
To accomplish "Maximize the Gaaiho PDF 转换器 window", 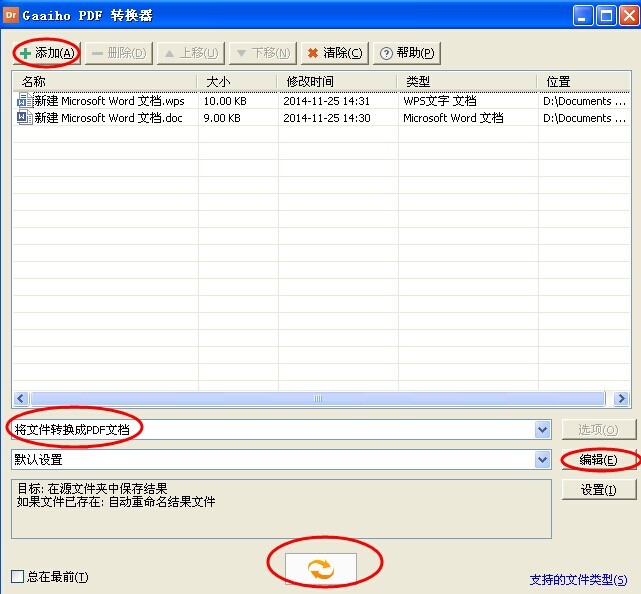I will tap(606, 16).
